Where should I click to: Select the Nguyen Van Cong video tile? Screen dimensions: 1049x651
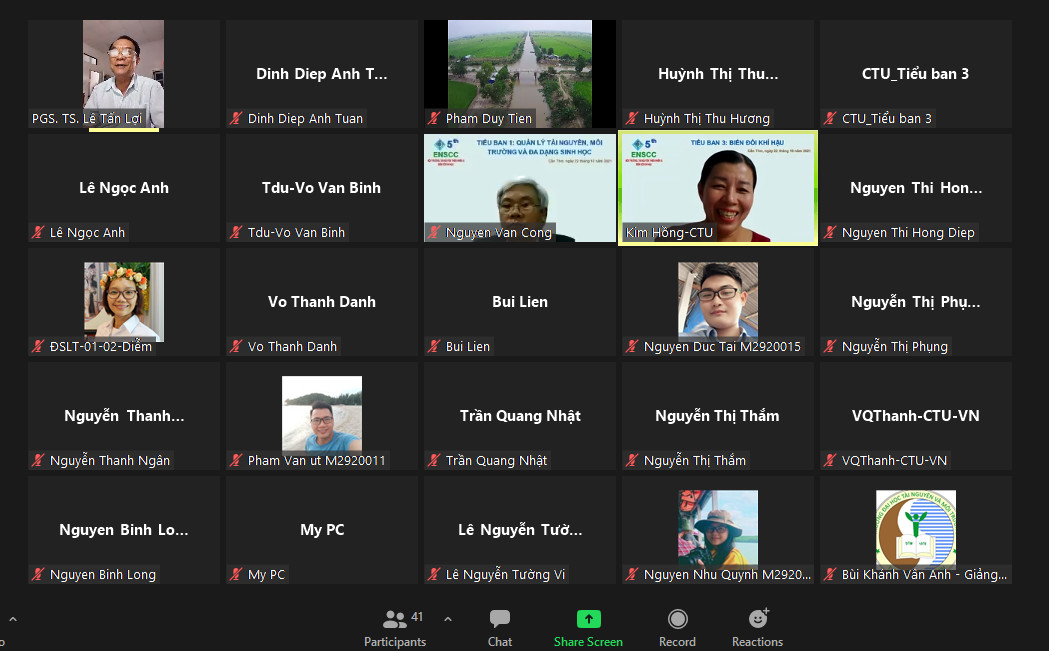520,187
